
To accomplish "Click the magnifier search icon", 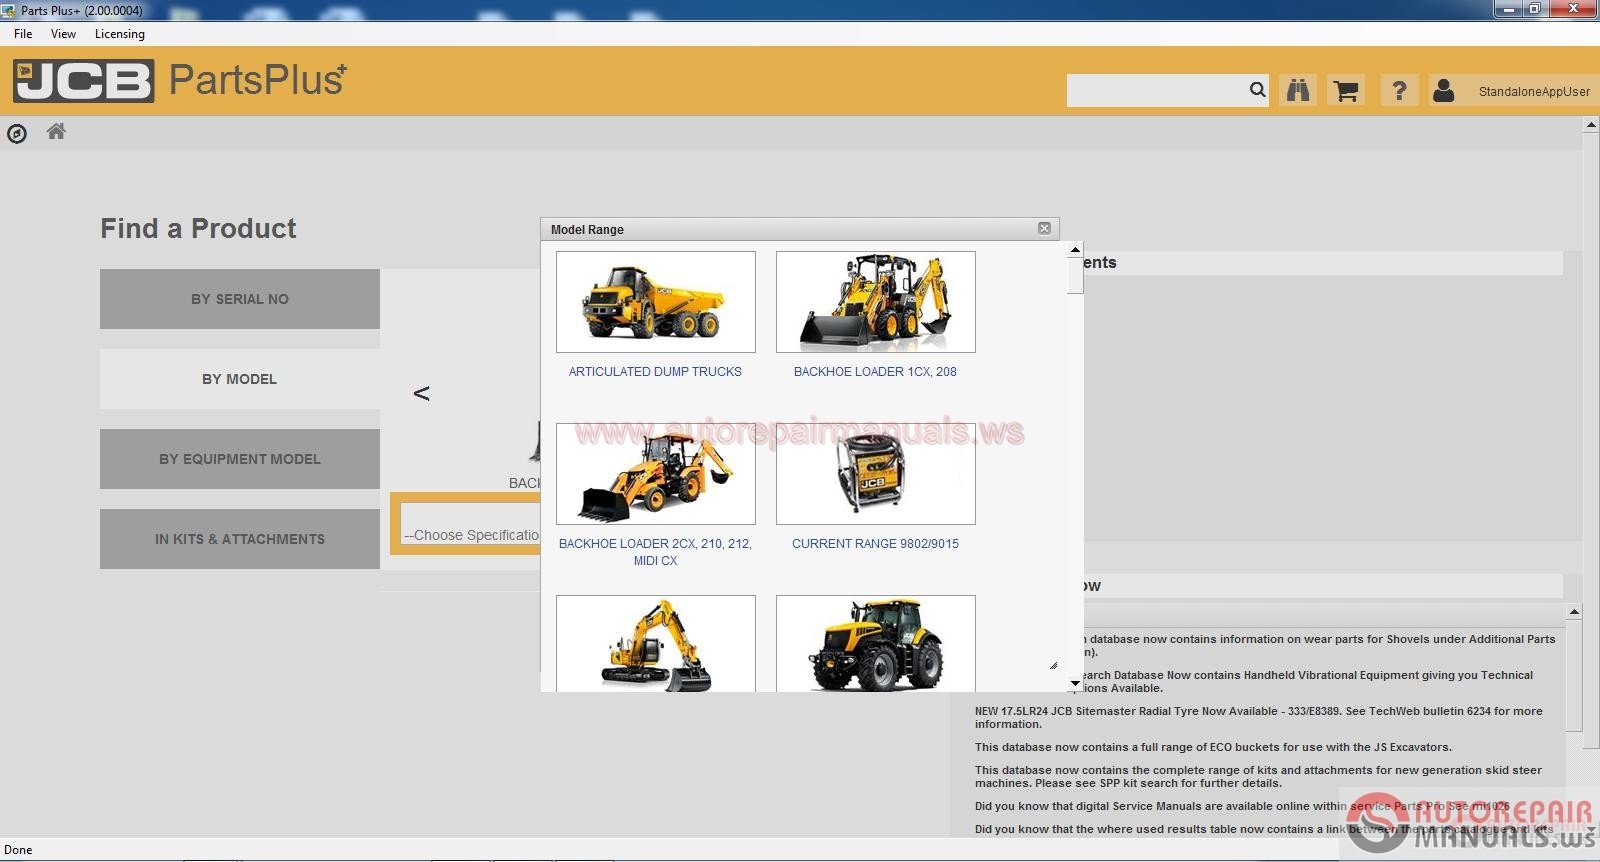I will tap(1257, 91).
